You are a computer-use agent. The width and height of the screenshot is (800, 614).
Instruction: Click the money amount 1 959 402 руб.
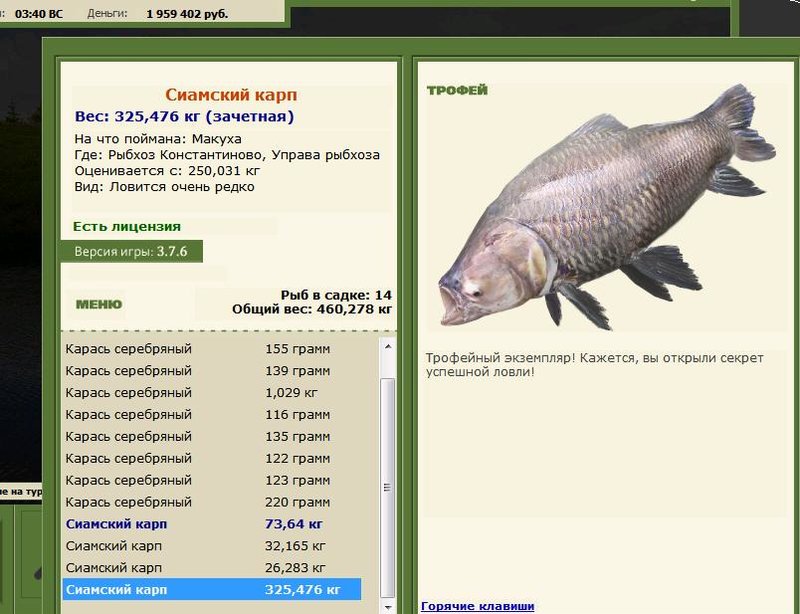tap(187, 14)
